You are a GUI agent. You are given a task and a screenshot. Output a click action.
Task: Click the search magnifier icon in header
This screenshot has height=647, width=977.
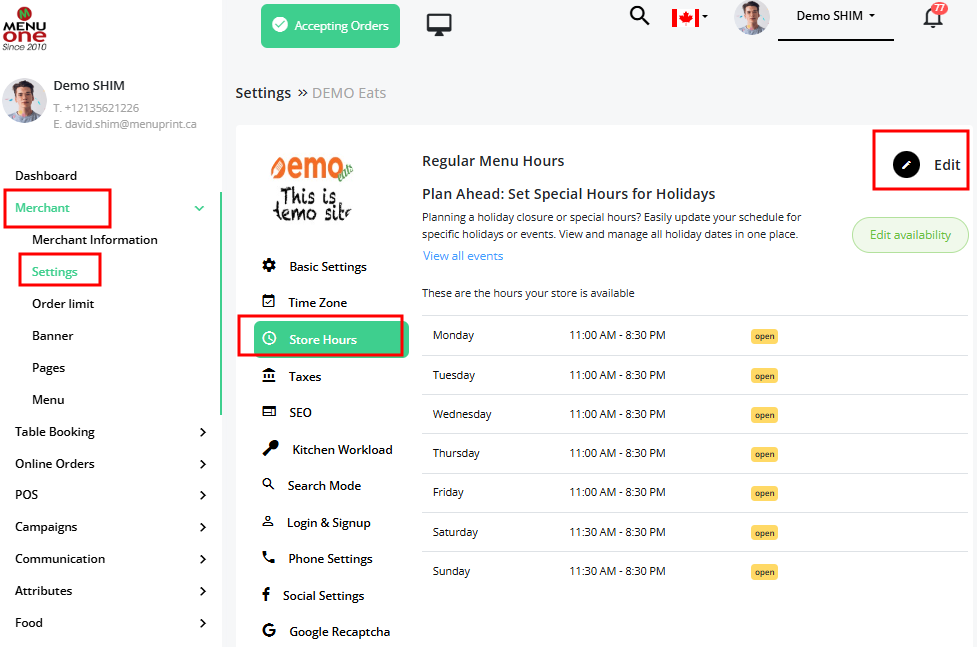pyautogui.click(x=639, y=16)
